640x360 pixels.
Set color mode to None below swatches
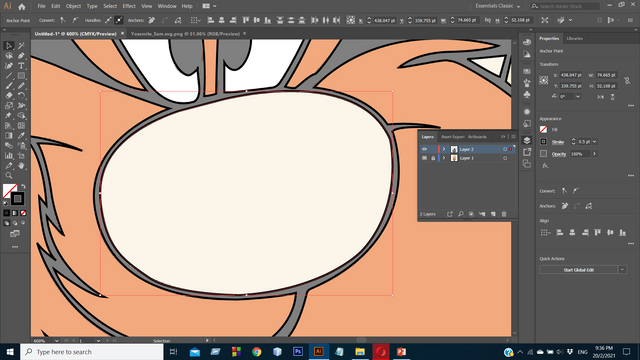(23, 213)
